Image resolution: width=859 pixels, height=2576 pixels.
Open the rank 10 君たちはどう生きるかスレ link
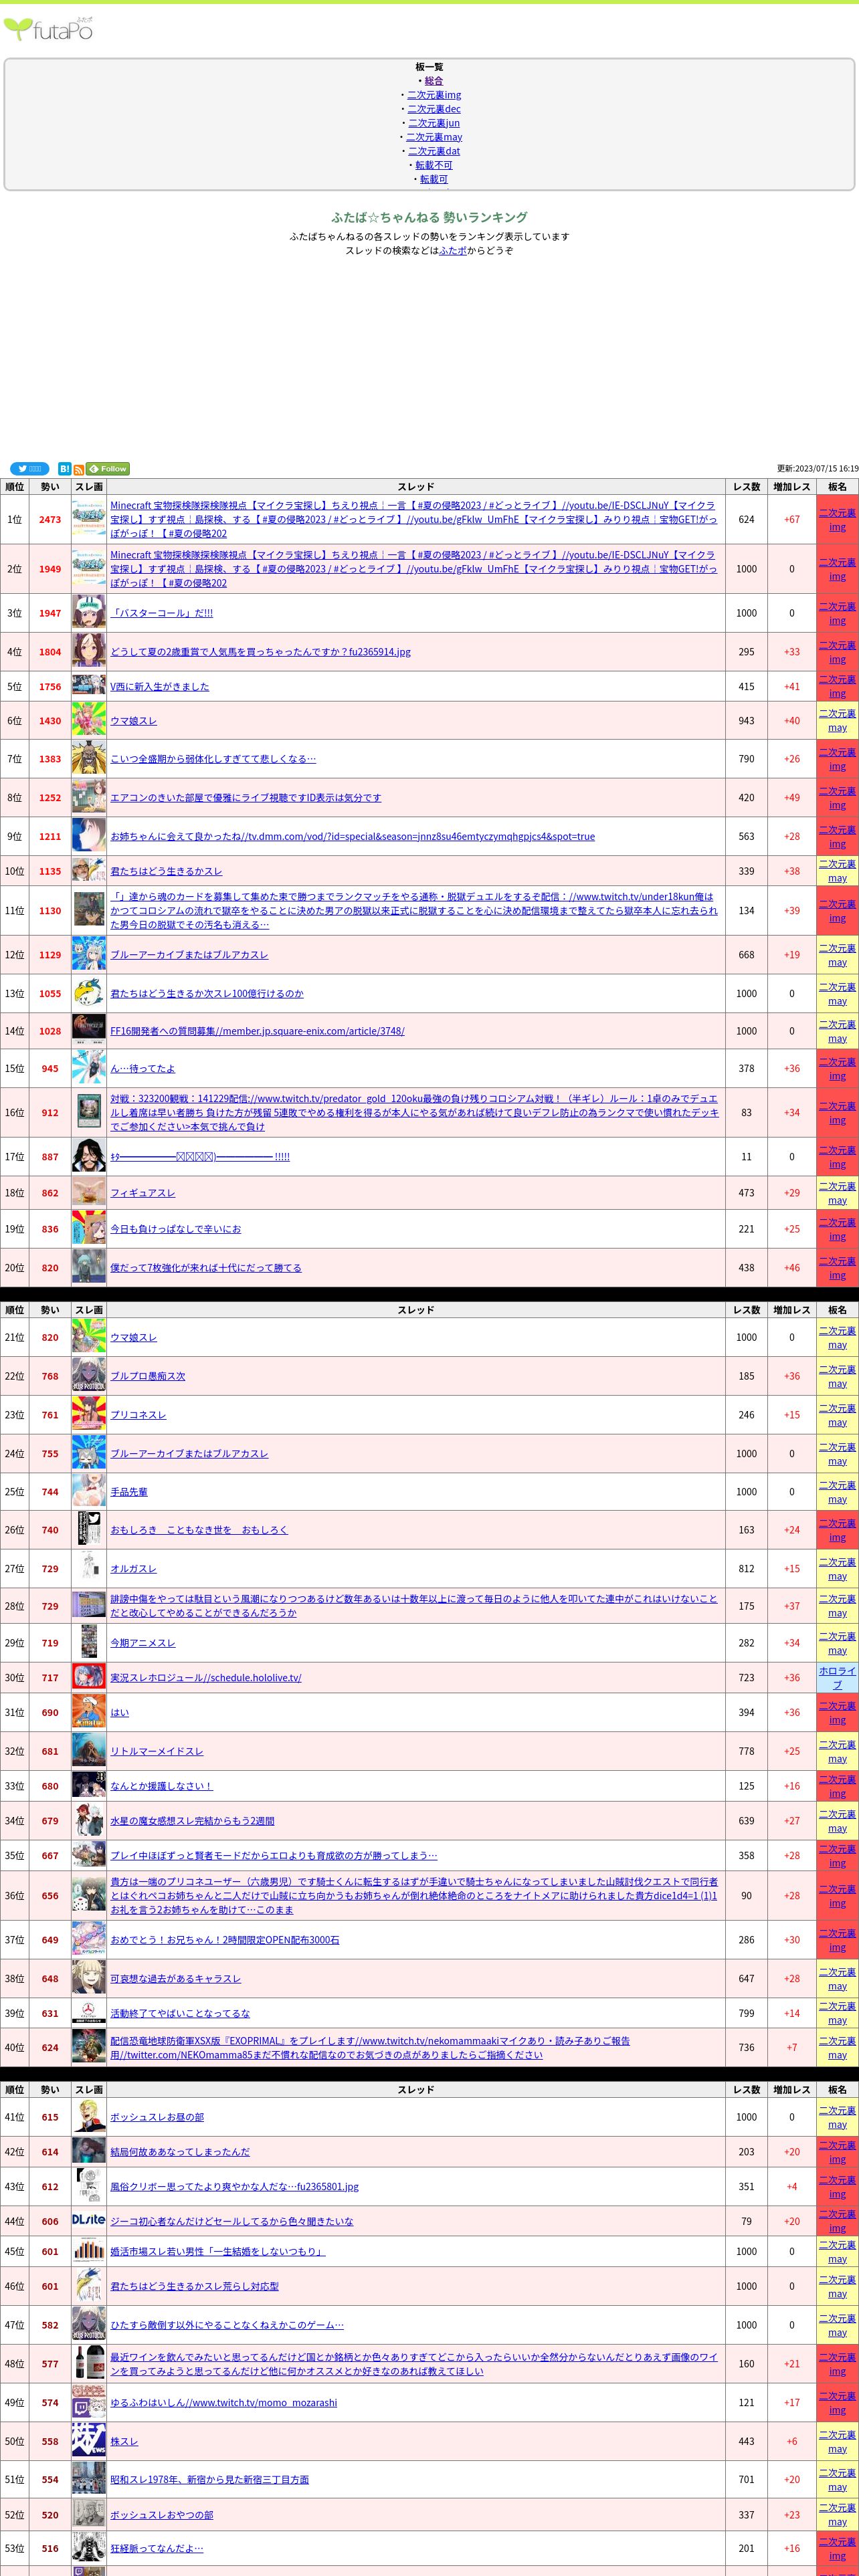coord(166,871)
